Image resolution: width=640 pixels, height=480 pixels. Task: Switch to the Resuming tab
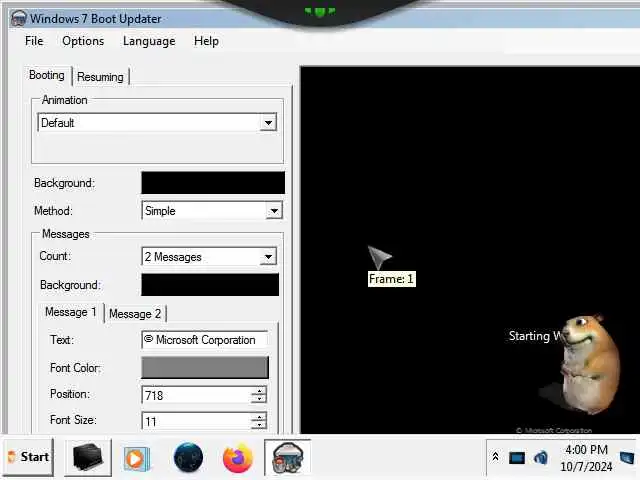click(x=100, y=77)
